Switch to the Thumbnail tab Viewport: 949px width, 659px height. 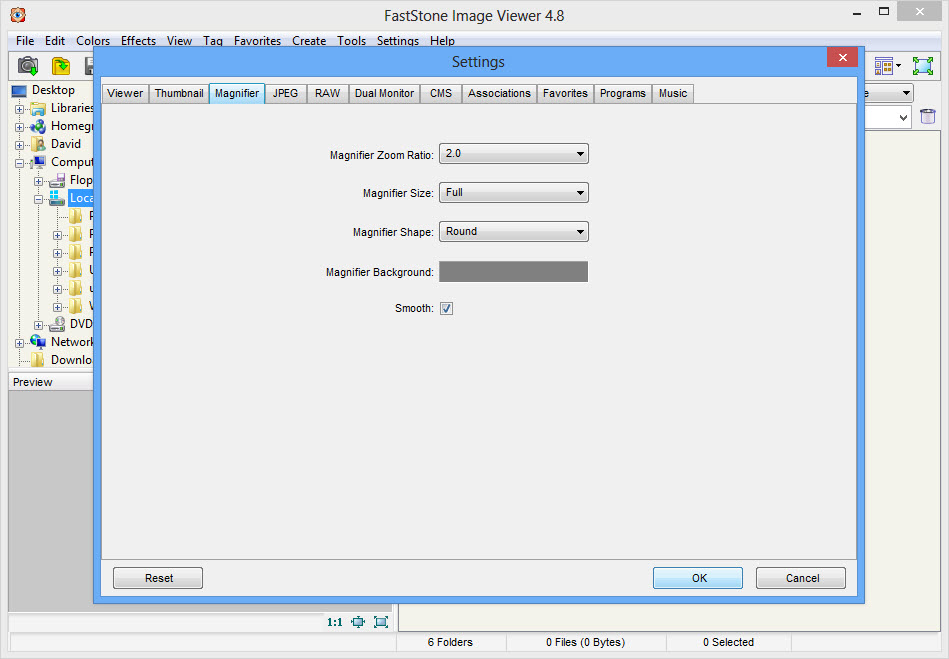[x=179, y=93]
